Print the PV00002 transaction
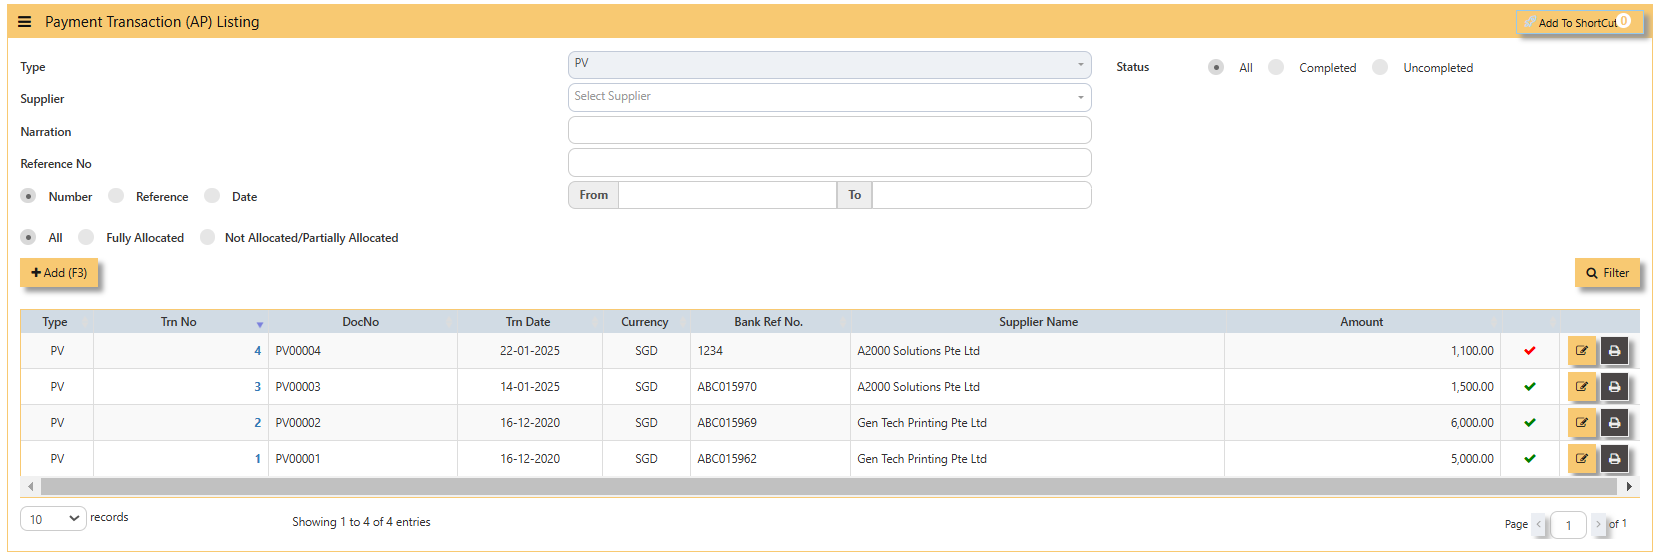Image resolution: width=1662 pixels, height=560 pixels. point(1614,423)
